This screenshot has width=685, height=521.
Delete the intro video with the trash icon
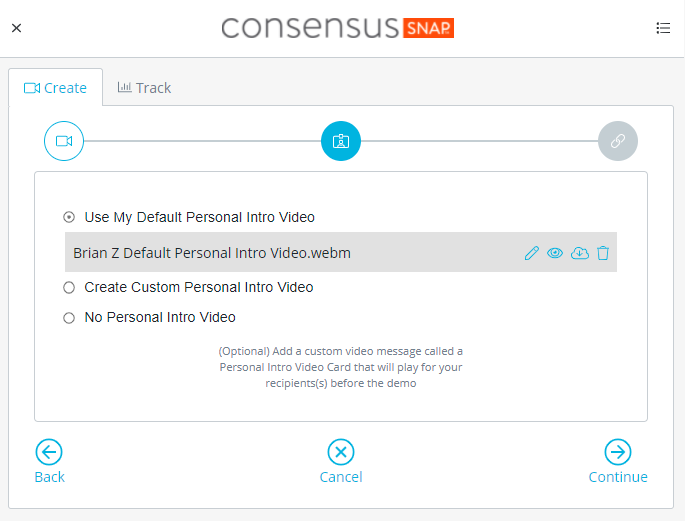[603, 253]
